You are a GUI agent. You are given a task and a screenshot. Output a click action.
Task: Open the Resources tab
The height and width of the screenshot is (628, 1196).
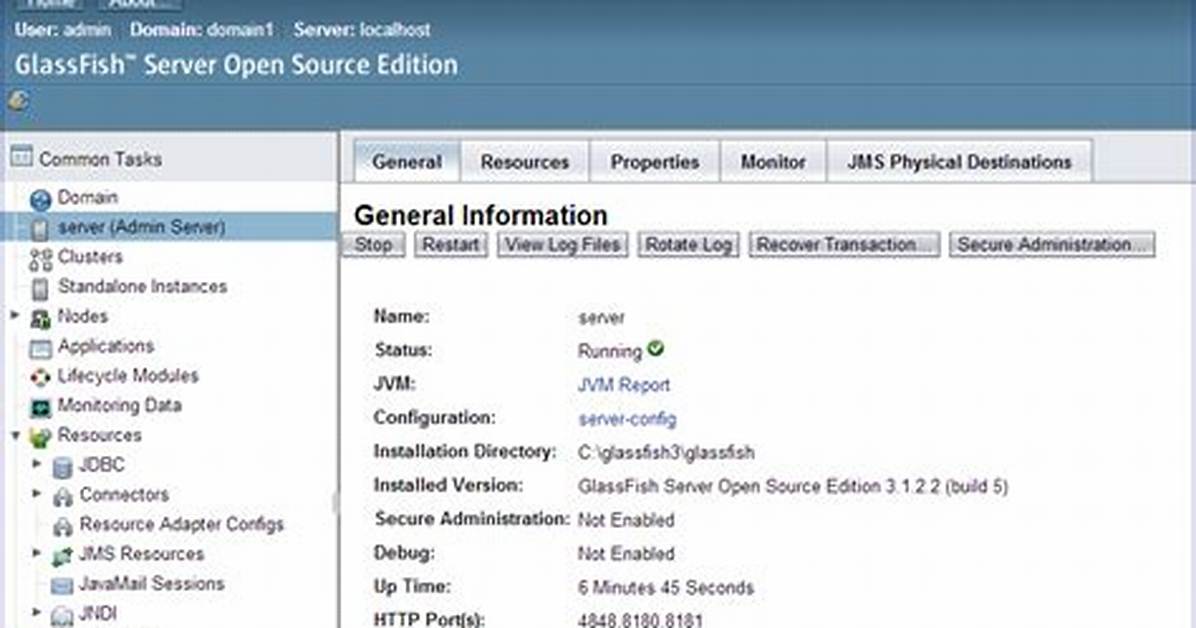[x=525, y=161]
